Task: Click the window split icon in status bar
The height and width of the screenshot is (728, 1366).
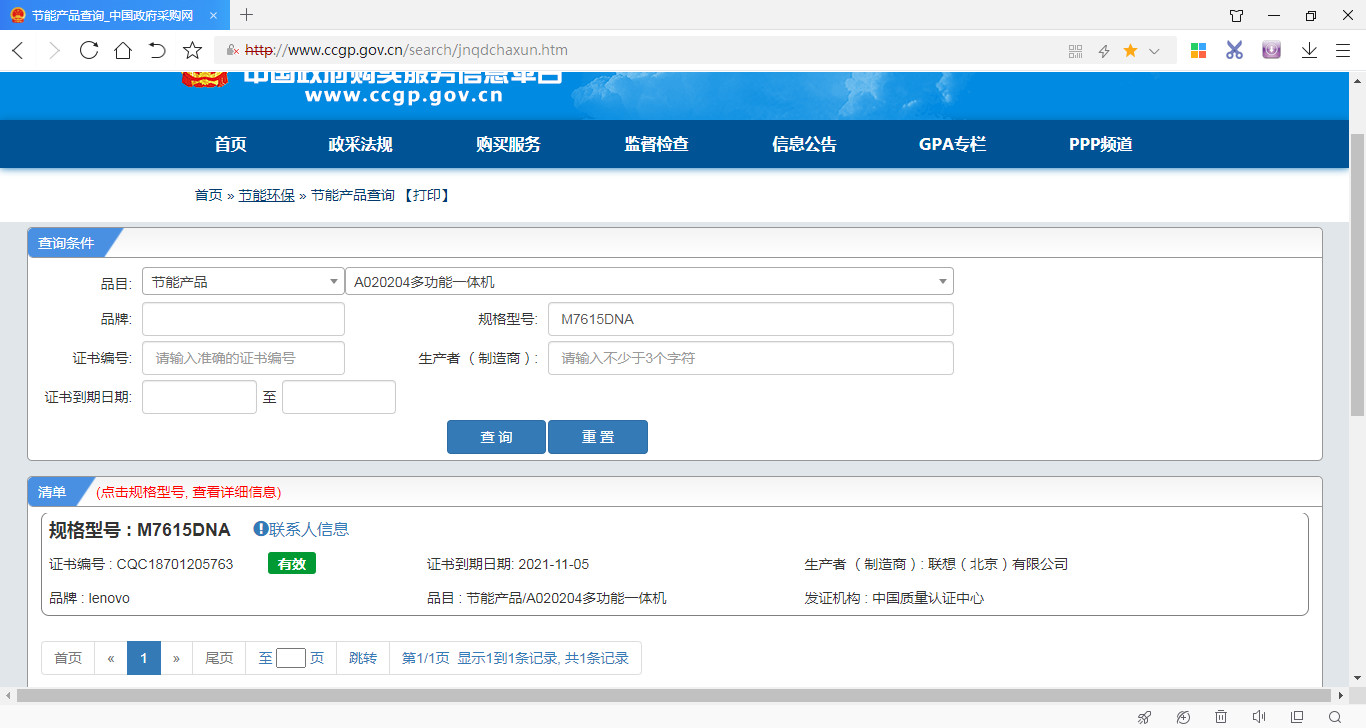Action: click(1296, 716)
